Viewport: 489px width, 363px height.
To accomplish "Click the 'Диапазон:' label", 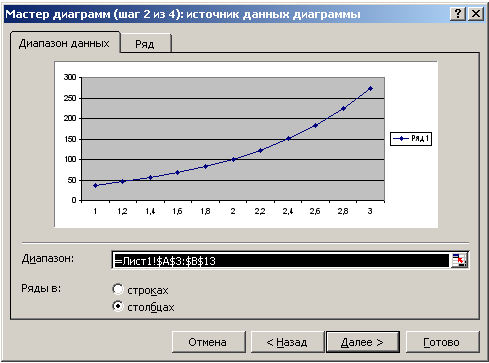I will pos(48,259).
